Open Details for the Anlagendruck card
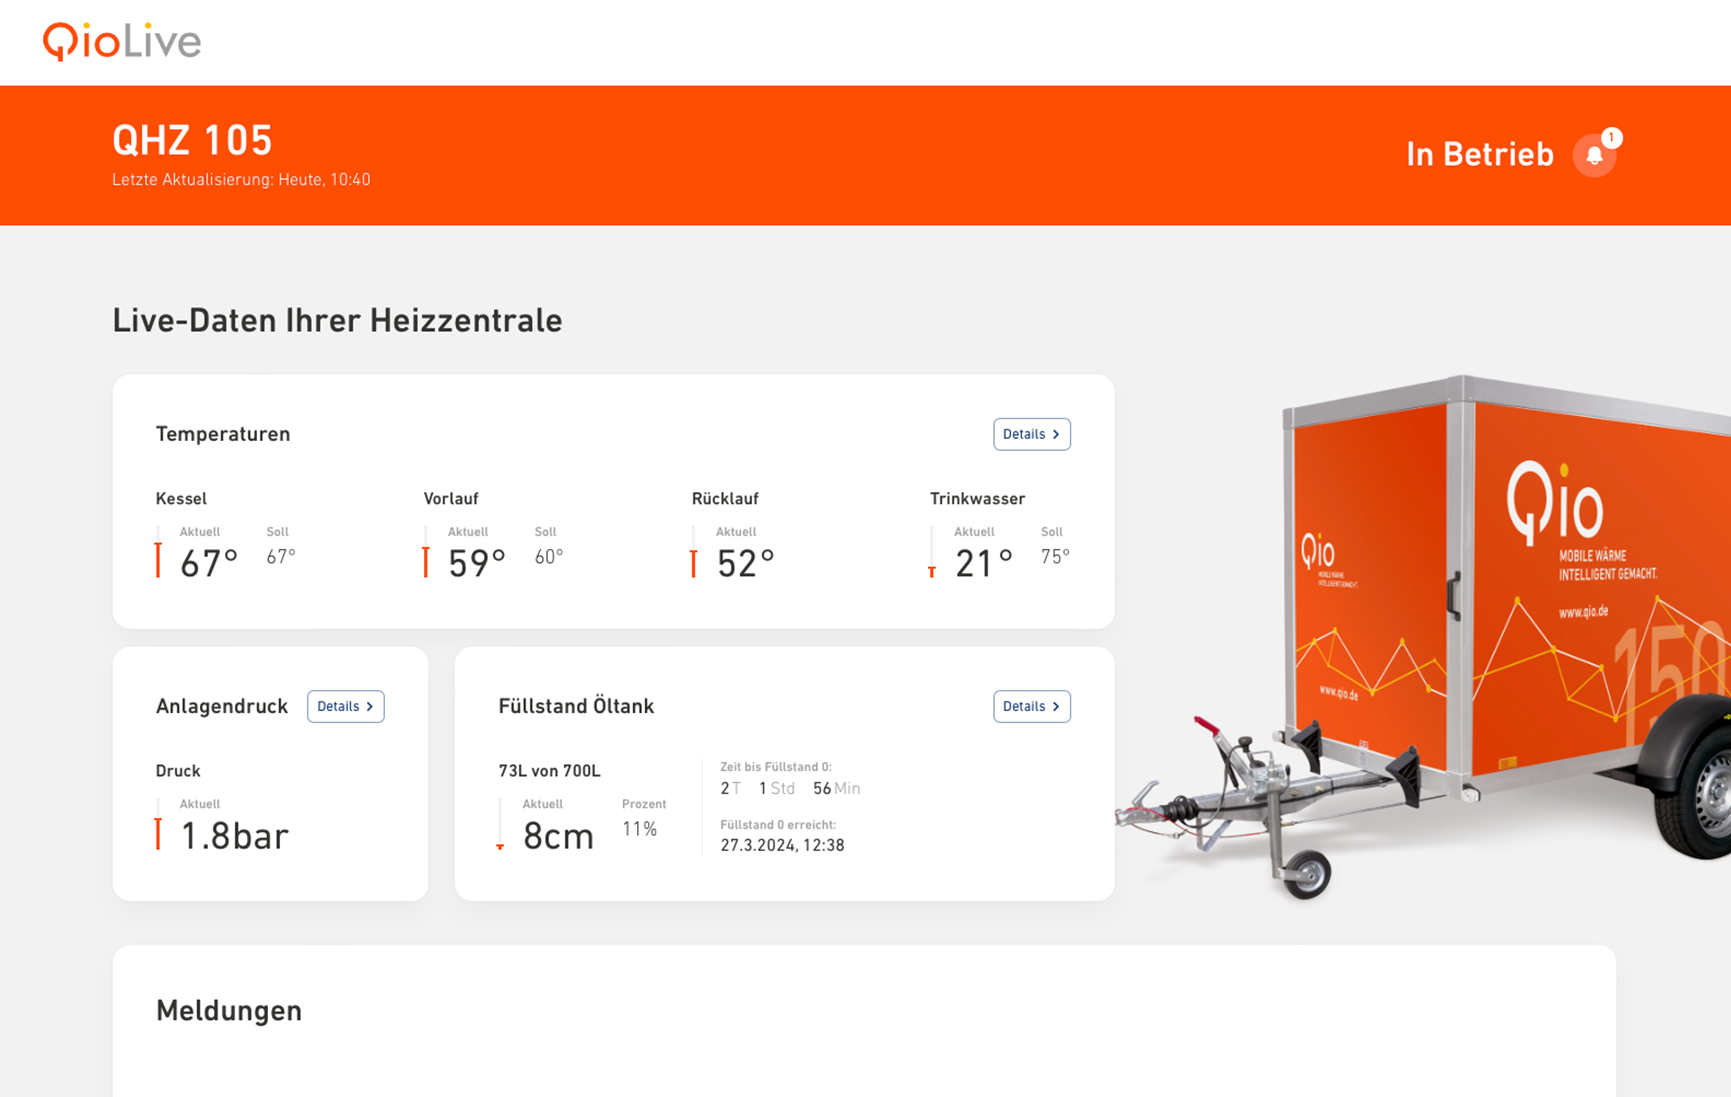 click(345, 706)
